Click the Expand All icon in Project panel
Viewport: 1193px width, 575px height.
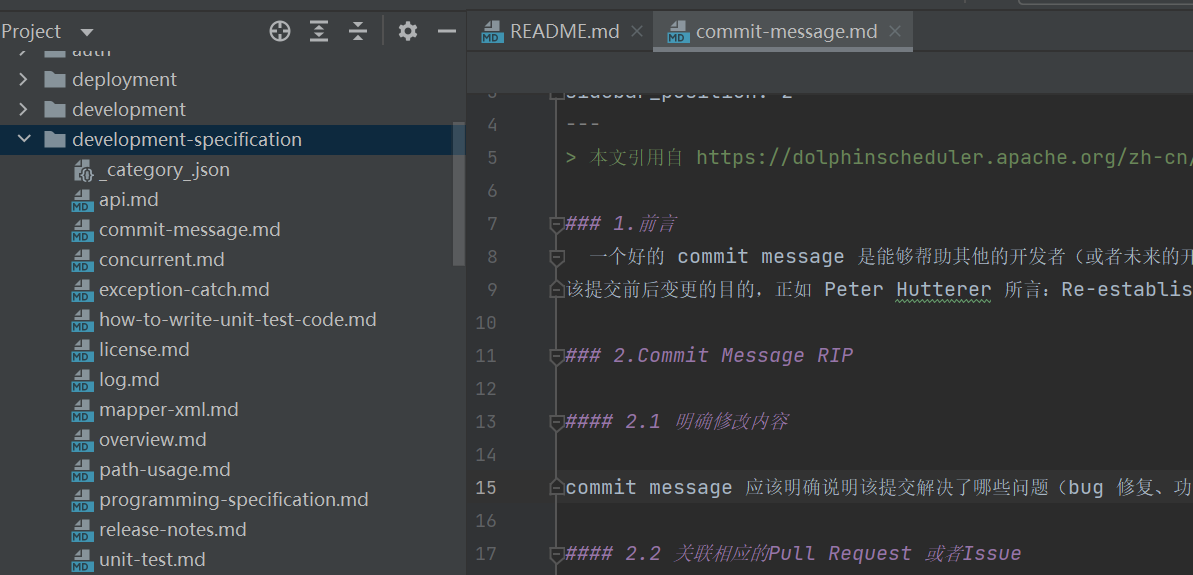coord(319,31)
